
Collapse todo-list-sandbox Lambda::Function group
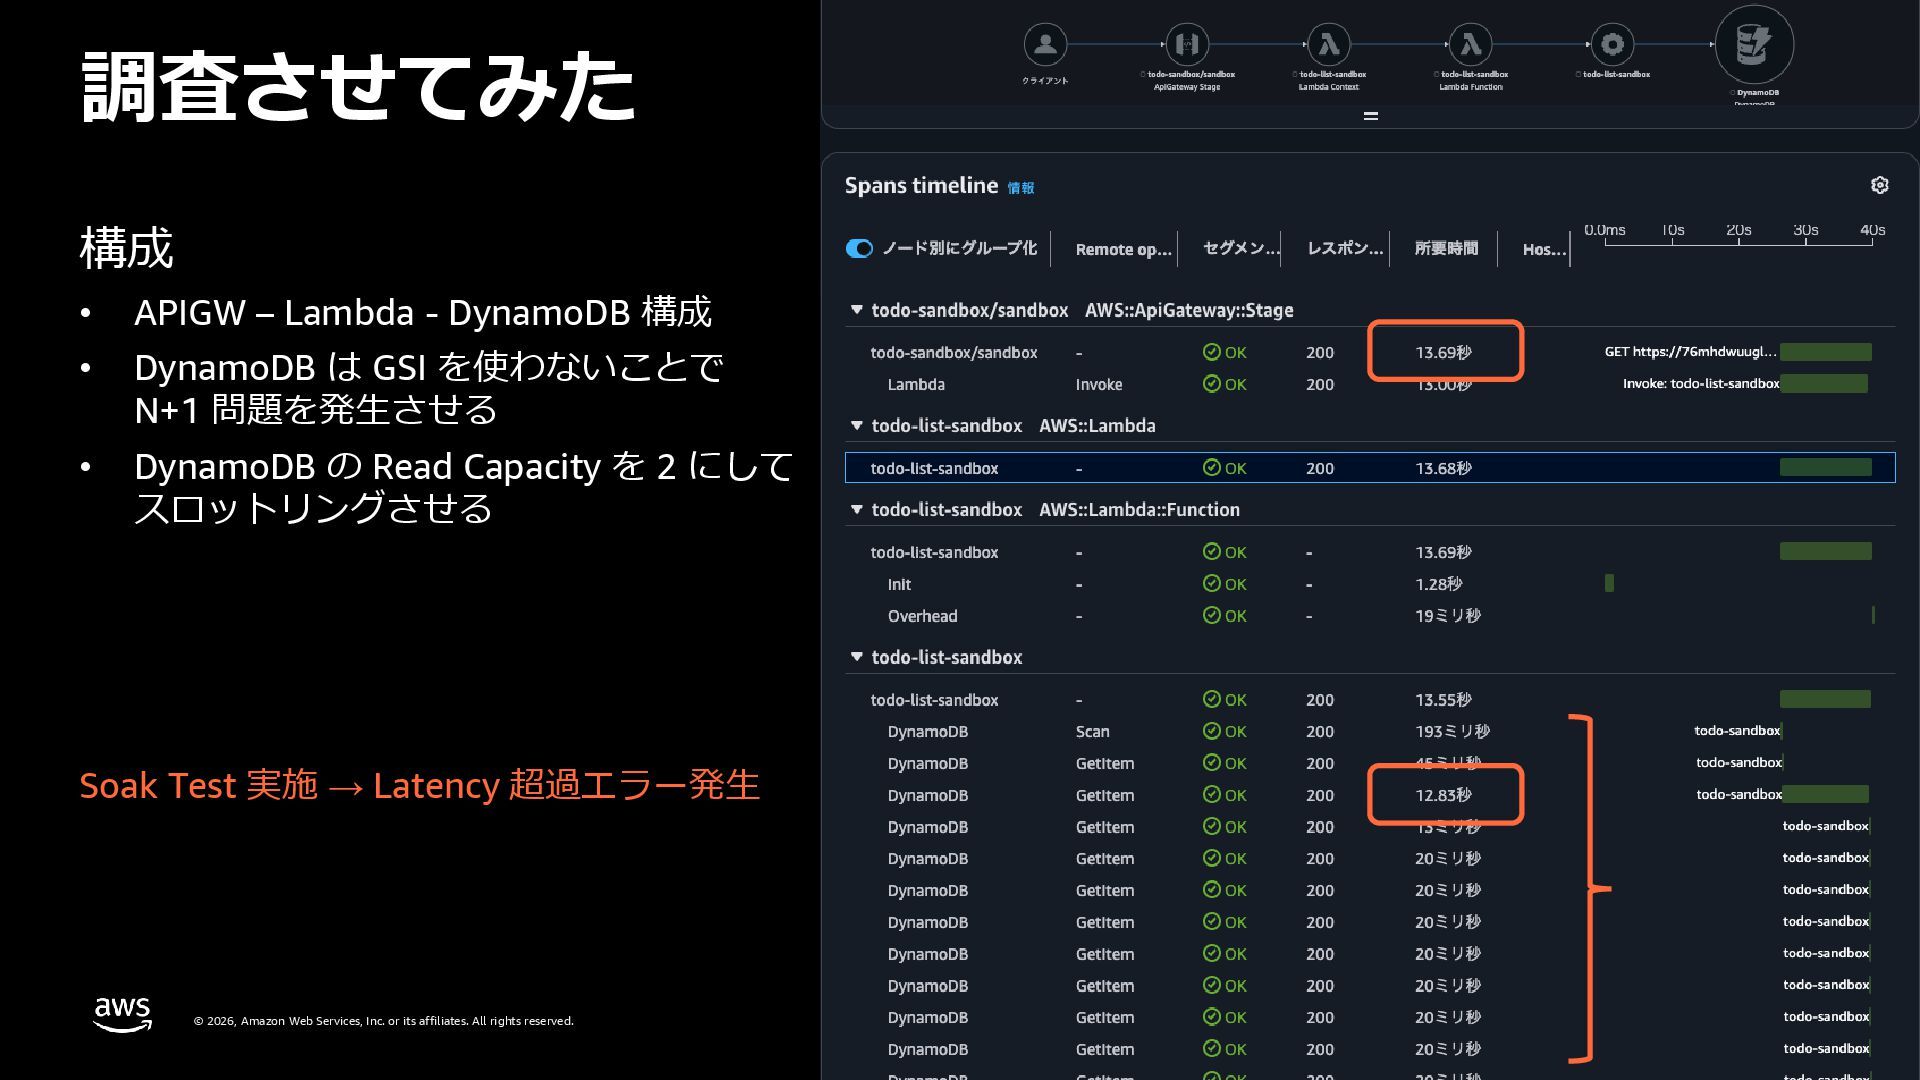tap(856, 509)
